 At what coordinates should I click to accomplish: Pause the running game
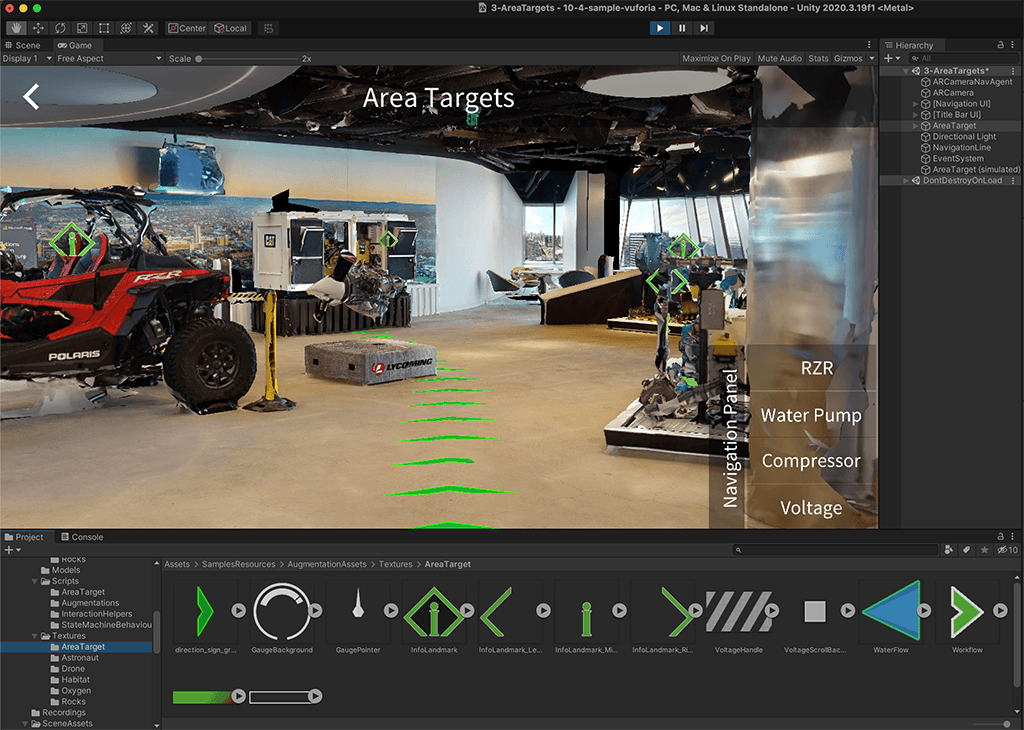682,28
